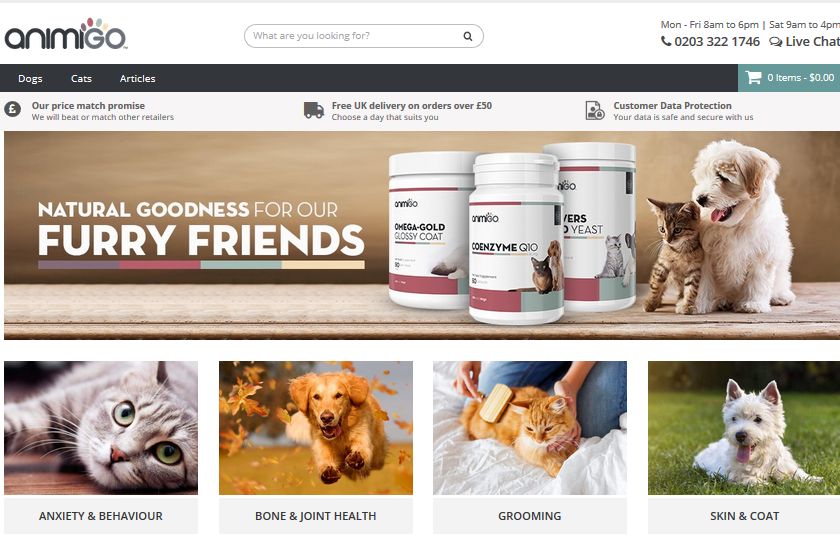The height and width of the screenshot is (536, 840).
Task: Open the Live Chat speech bubble icon
Action: (775, 42)
